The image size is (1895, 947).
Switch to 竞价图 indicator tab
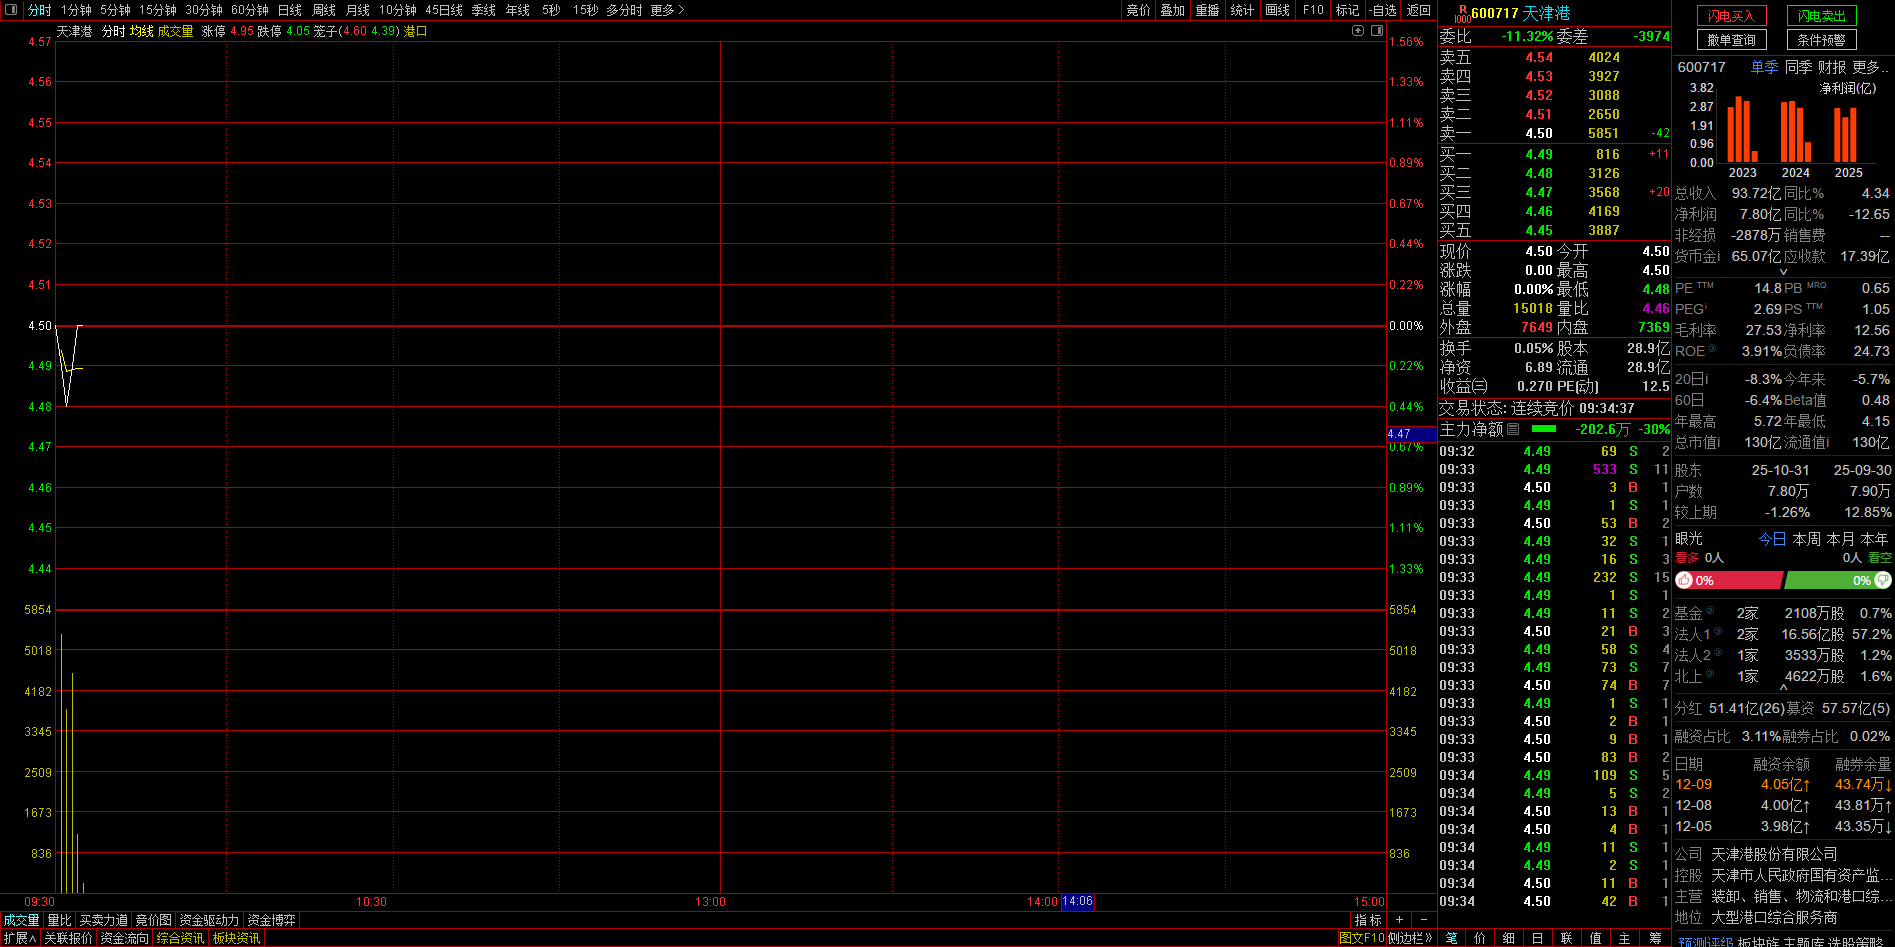click(154, 920)
